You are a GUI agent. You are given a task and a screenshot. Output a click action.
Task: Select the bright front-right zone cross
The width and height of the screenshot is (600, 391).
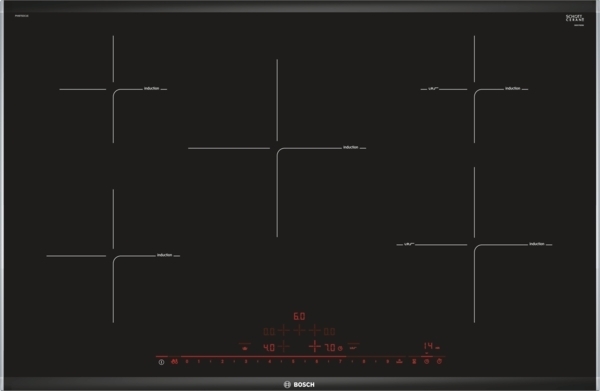pos(315,346)
